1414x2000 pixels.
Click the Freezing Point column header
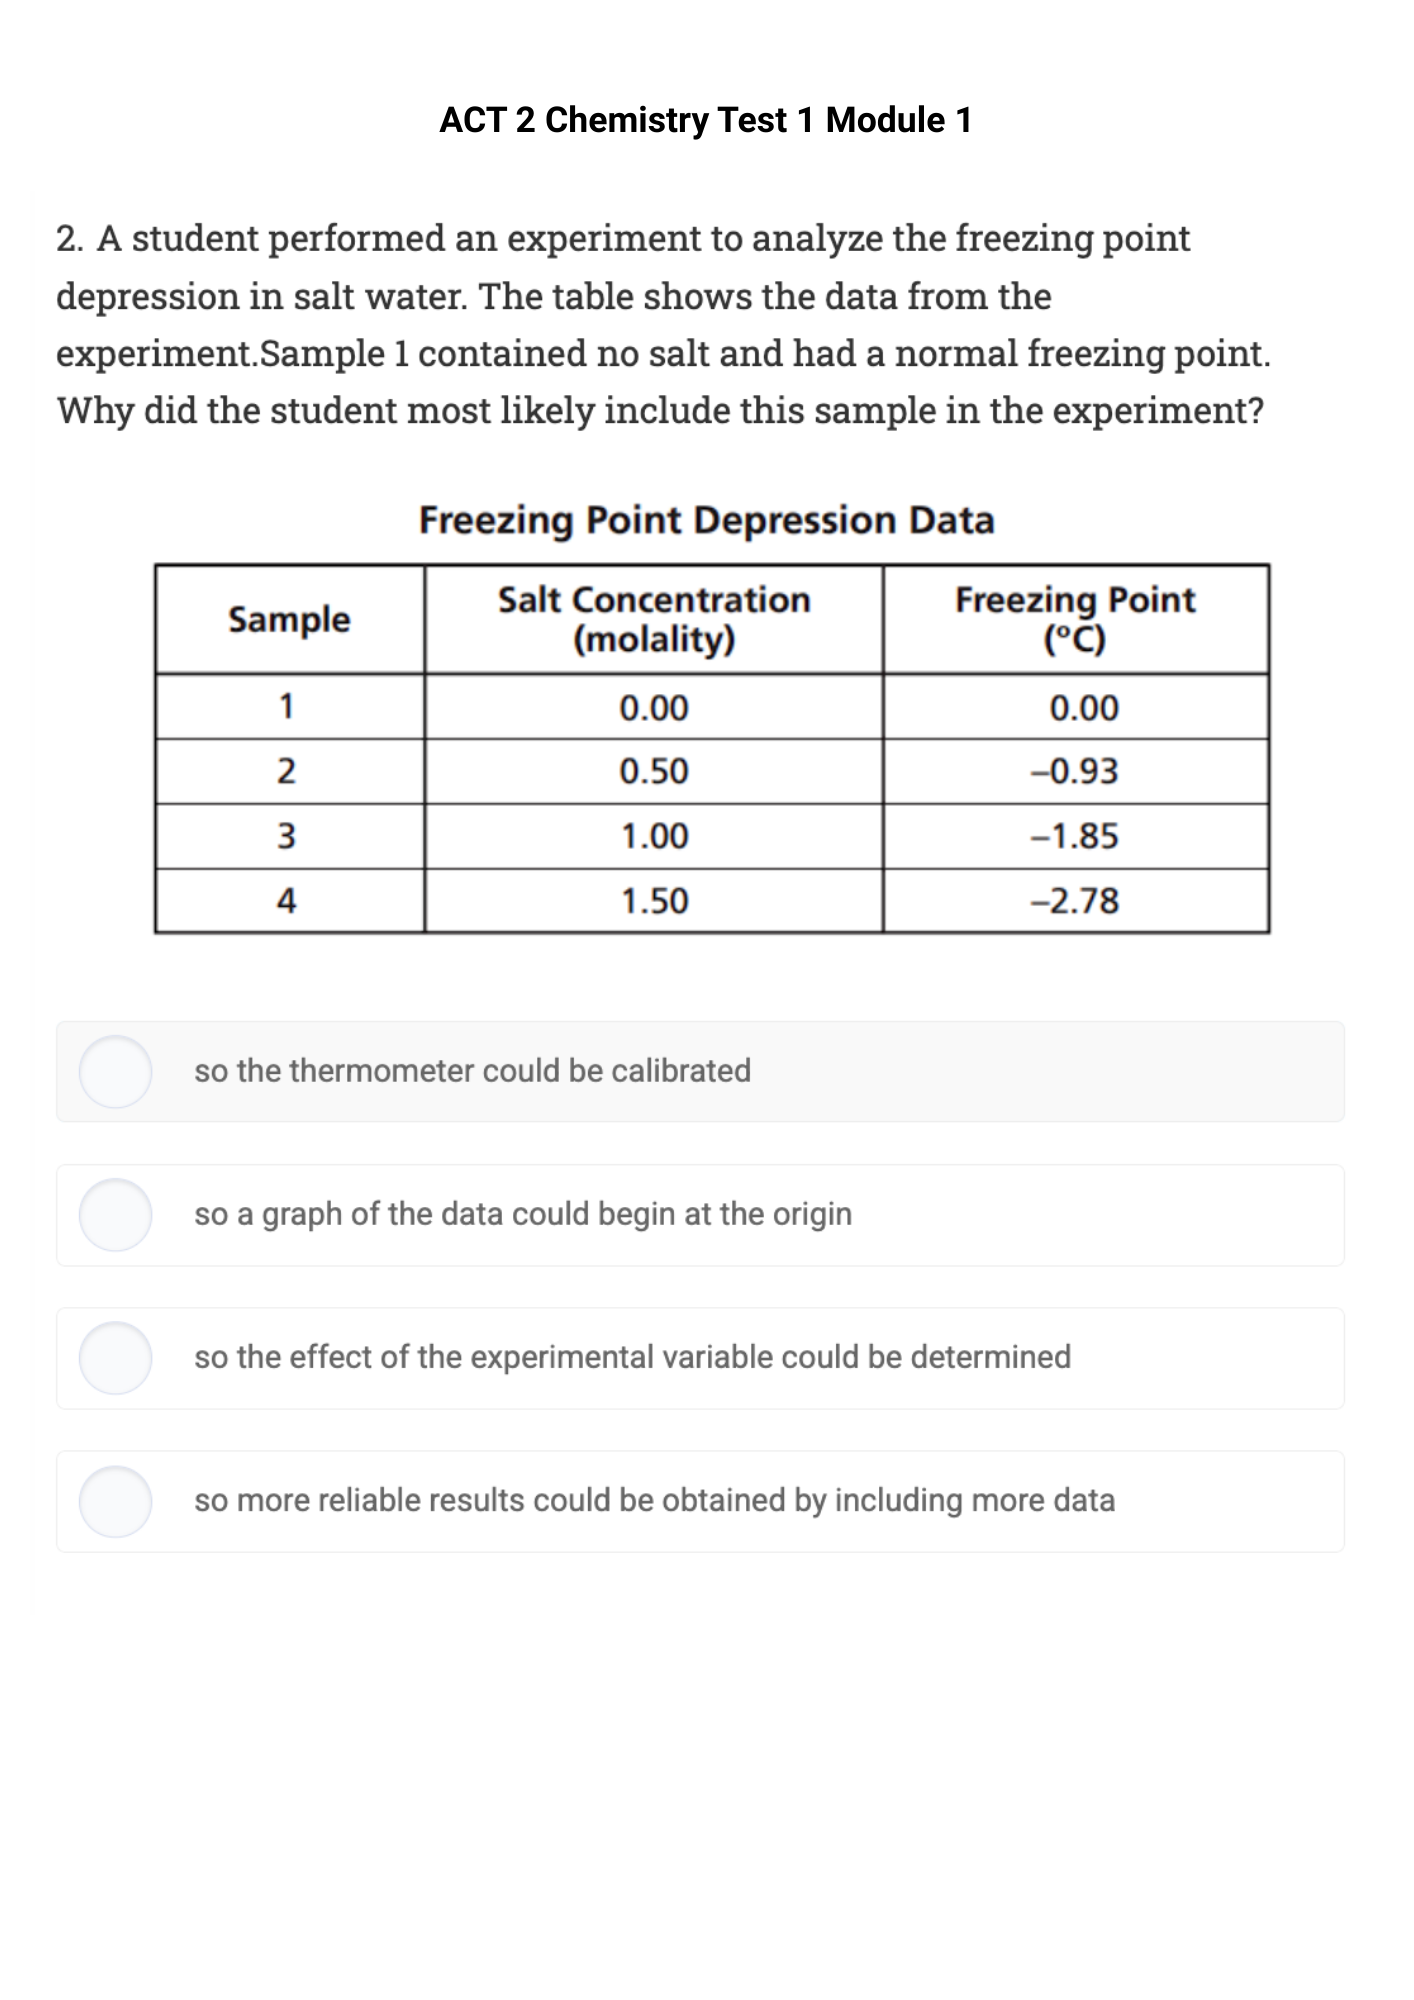tap(1075, 618)
